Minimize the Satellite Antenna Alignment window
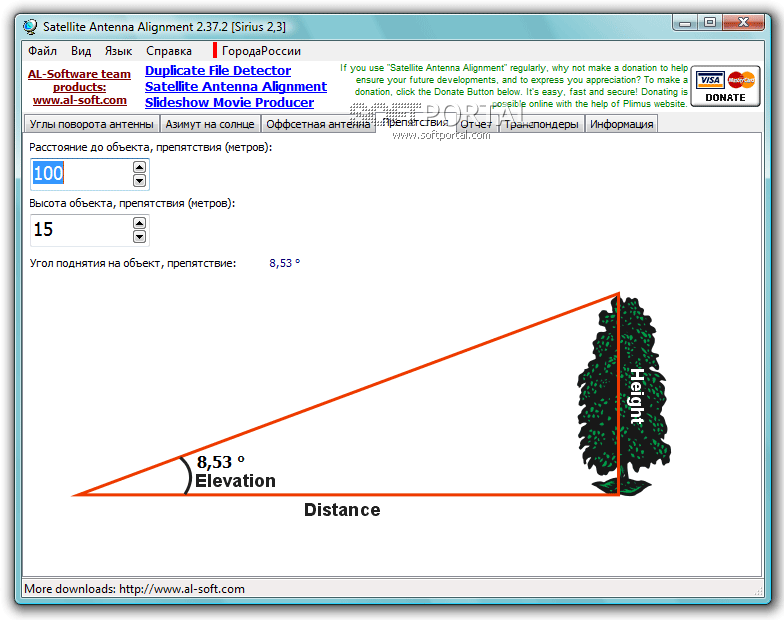This screenshot has width=784, height=620. coord(685,23)
